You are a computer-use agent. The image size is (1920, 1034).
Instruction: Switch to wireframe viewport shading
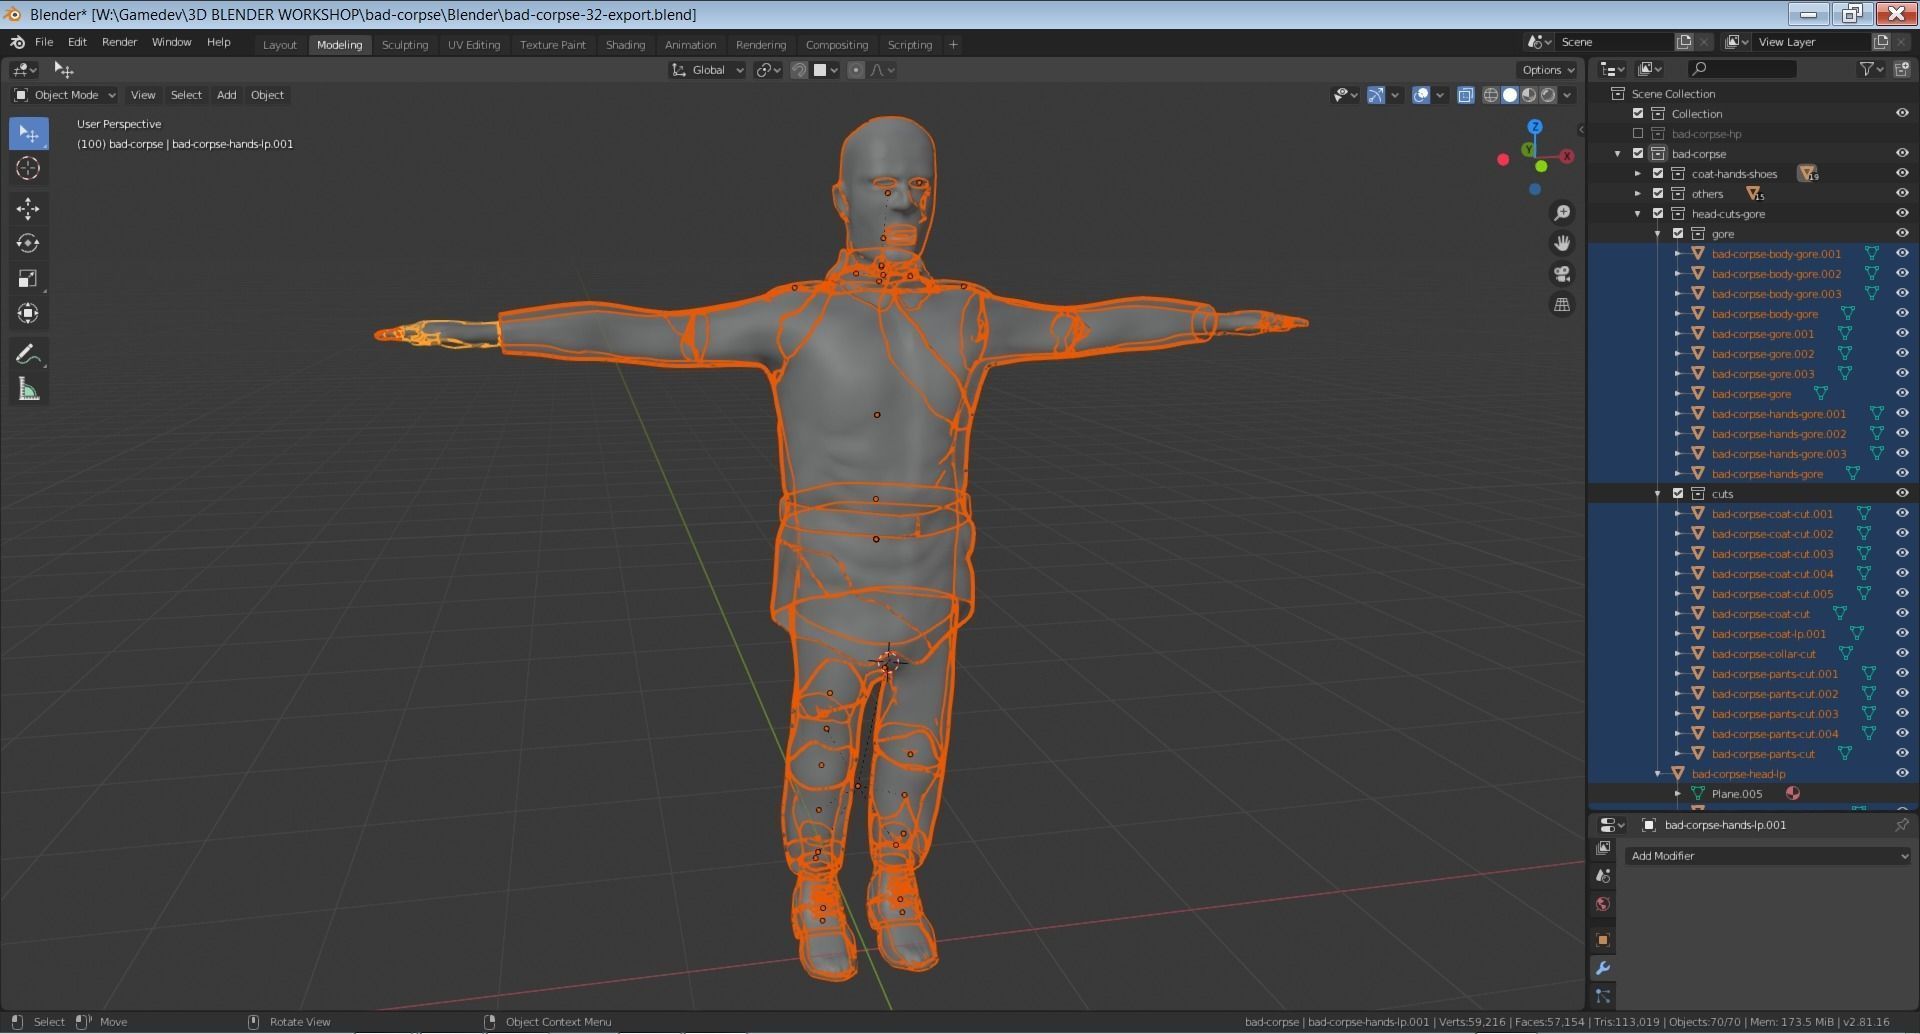(x=1491, y=95)
